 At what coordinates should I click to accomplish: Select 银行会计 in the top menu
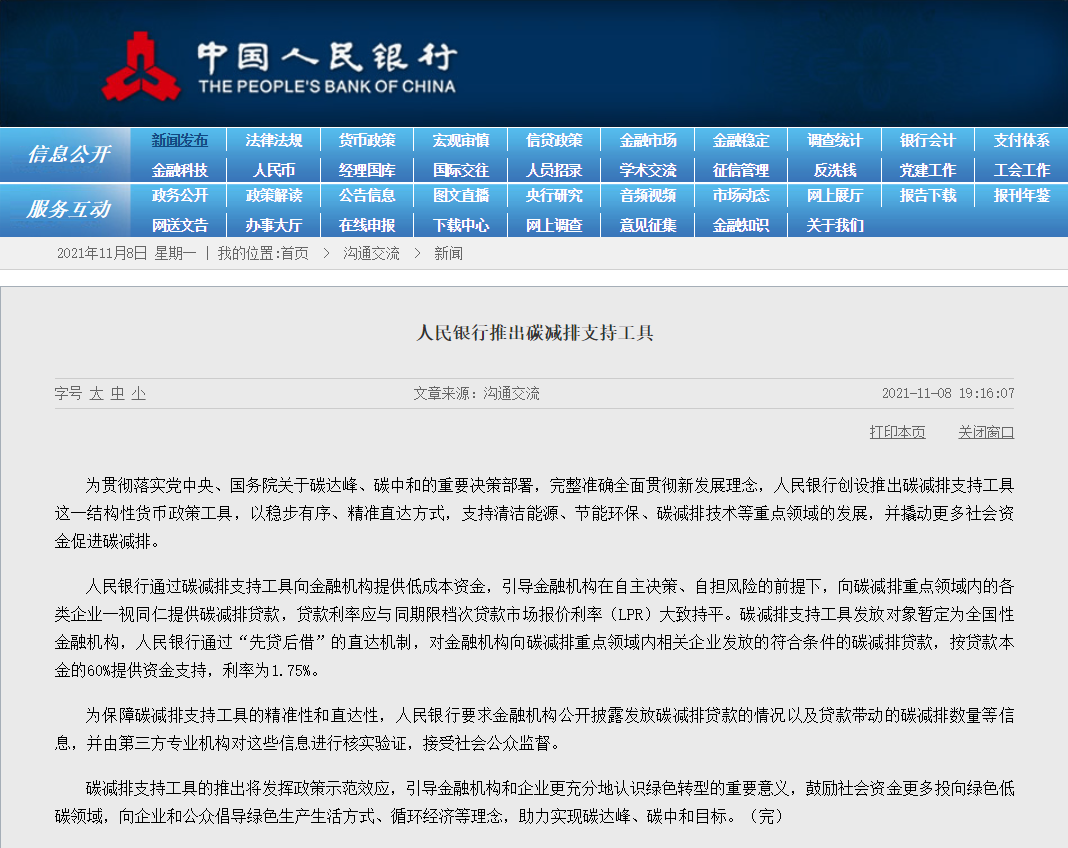(928, 140)
